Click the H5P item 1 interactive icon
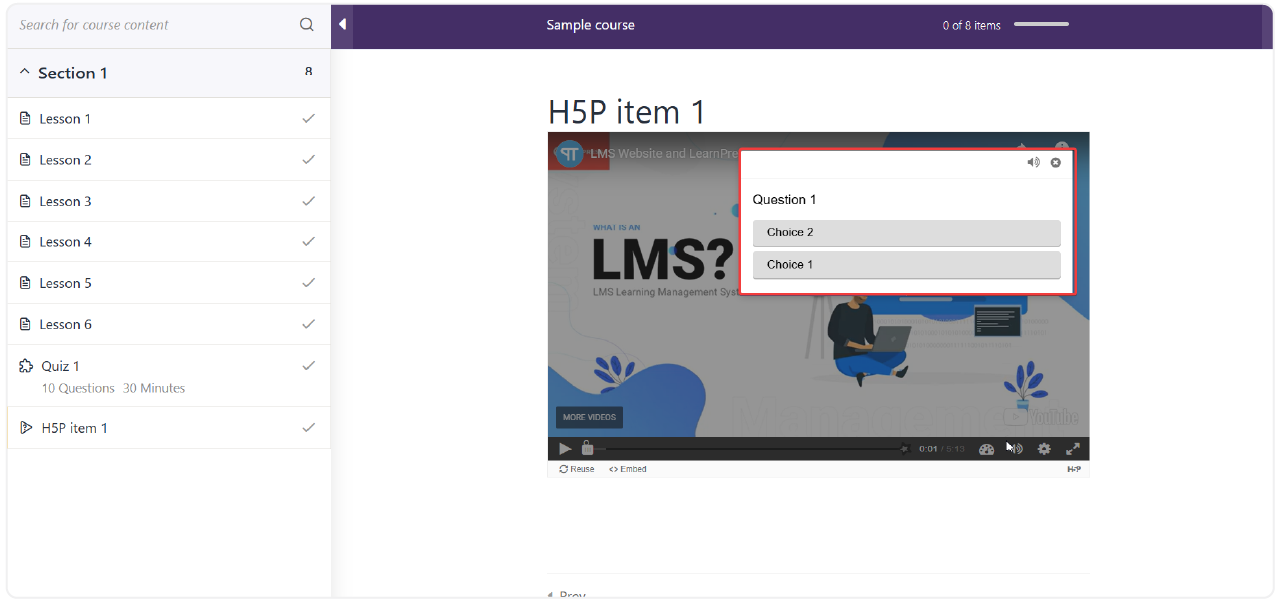The width and height of the screenshot is (1281, 601). click(x=25, y=427)
